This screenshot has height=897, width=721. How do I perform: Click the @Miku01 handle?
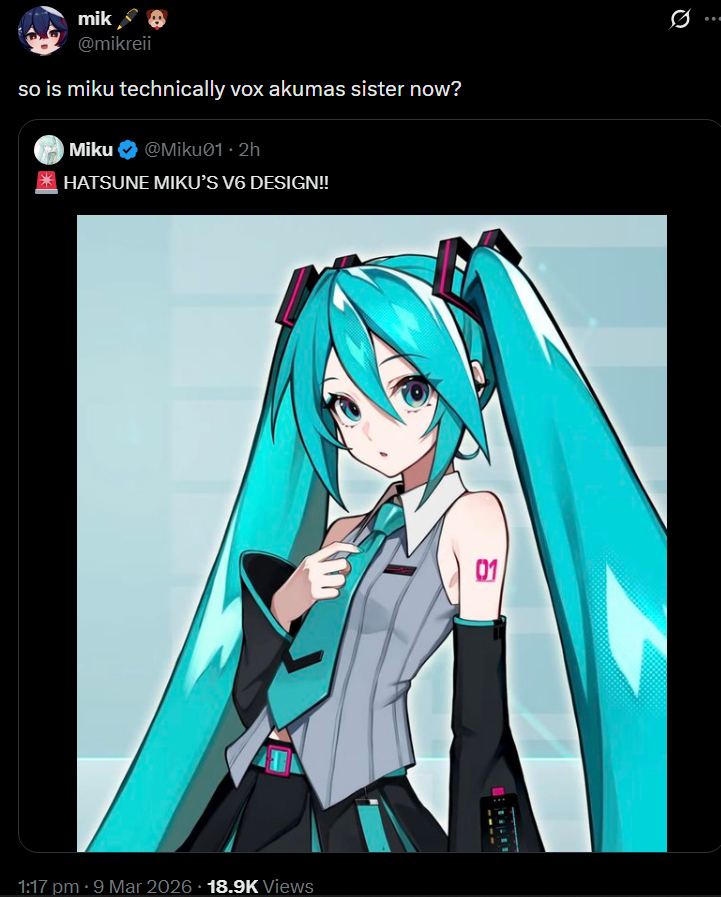183,150
